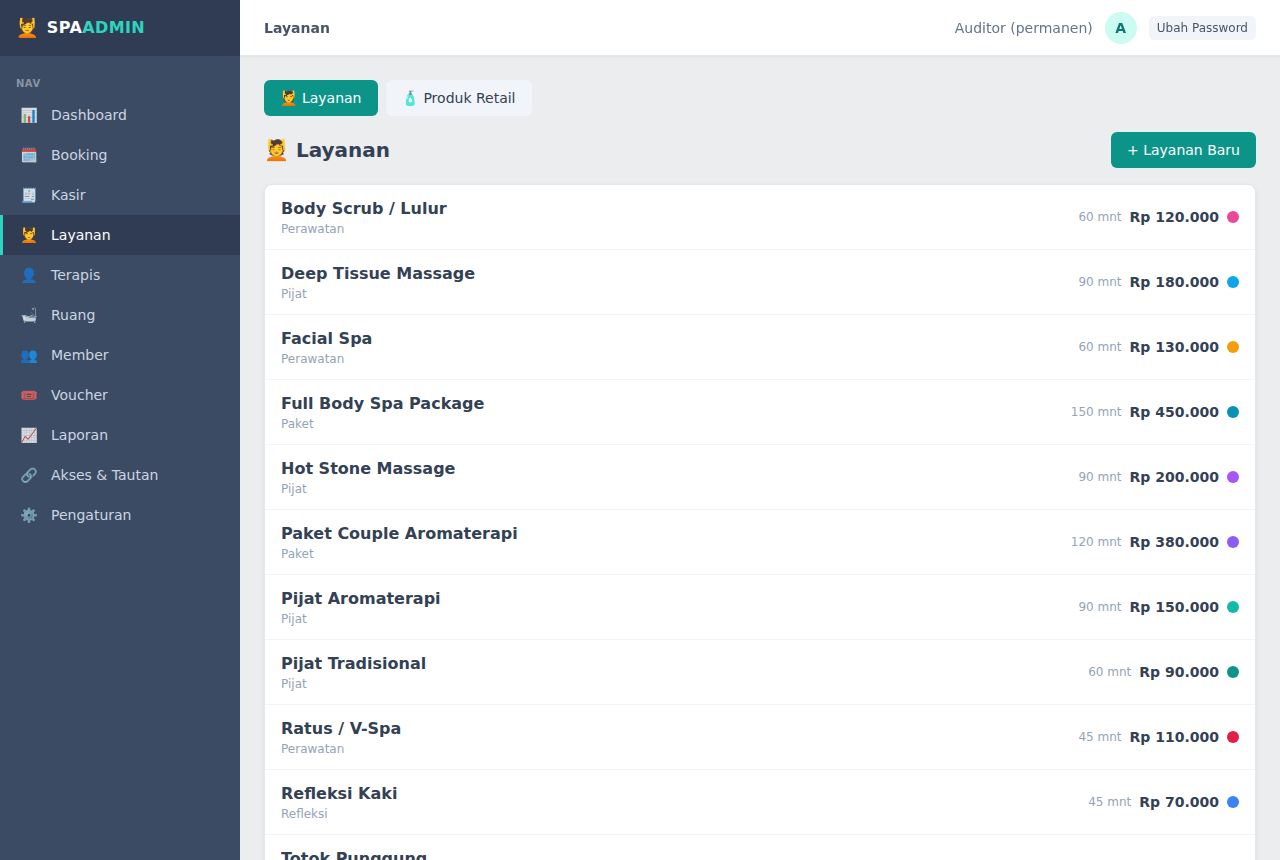
Task: Open the Dashboard chart icon in sidebar
Action: [x=29, y=115]
